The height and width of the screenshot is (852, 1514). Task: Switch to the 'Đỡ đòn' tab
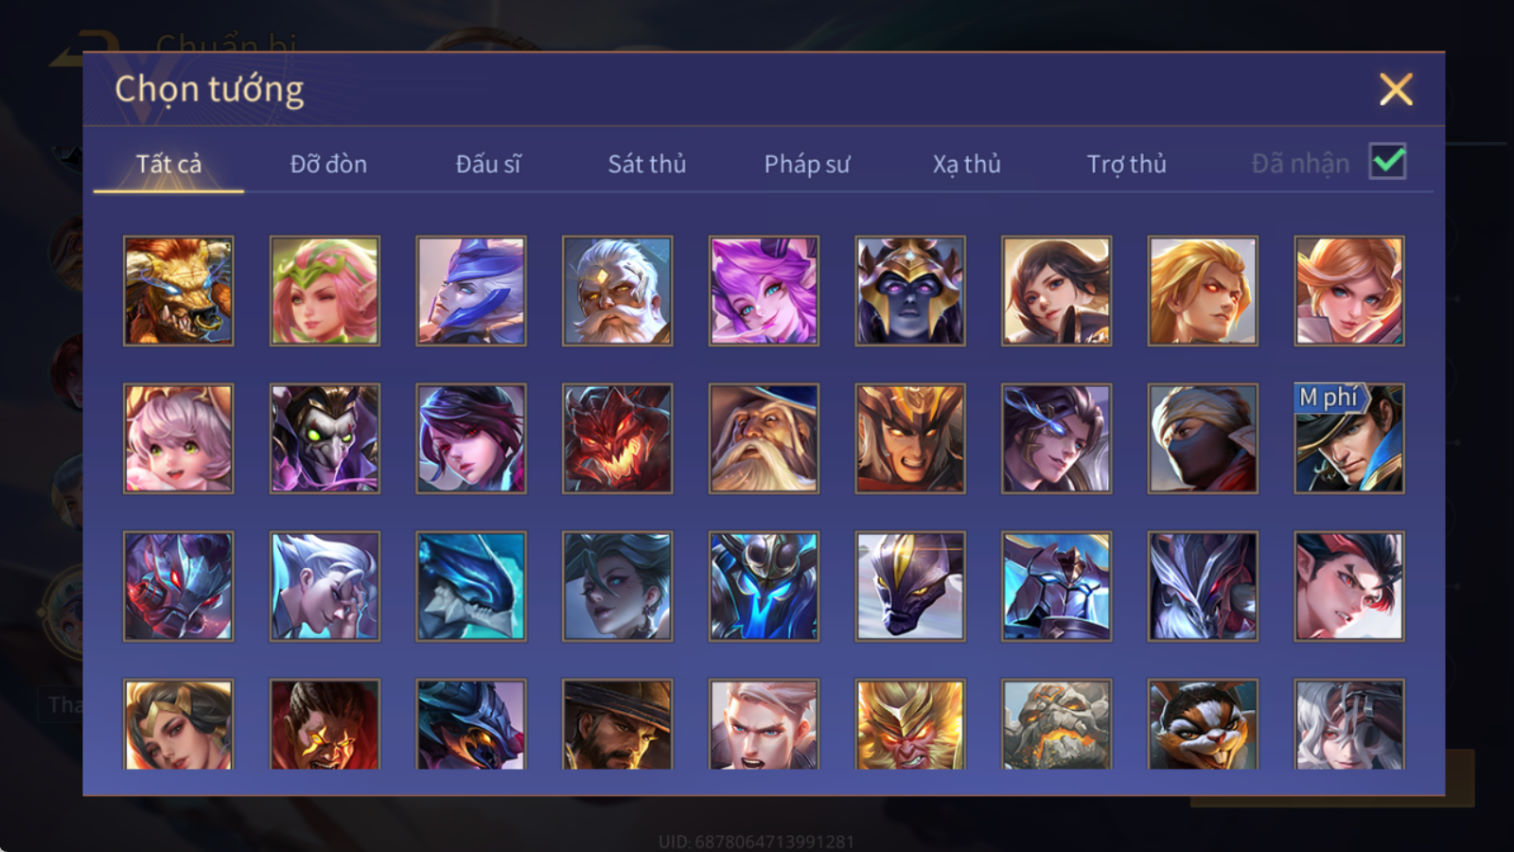click(x=328, y=164)
